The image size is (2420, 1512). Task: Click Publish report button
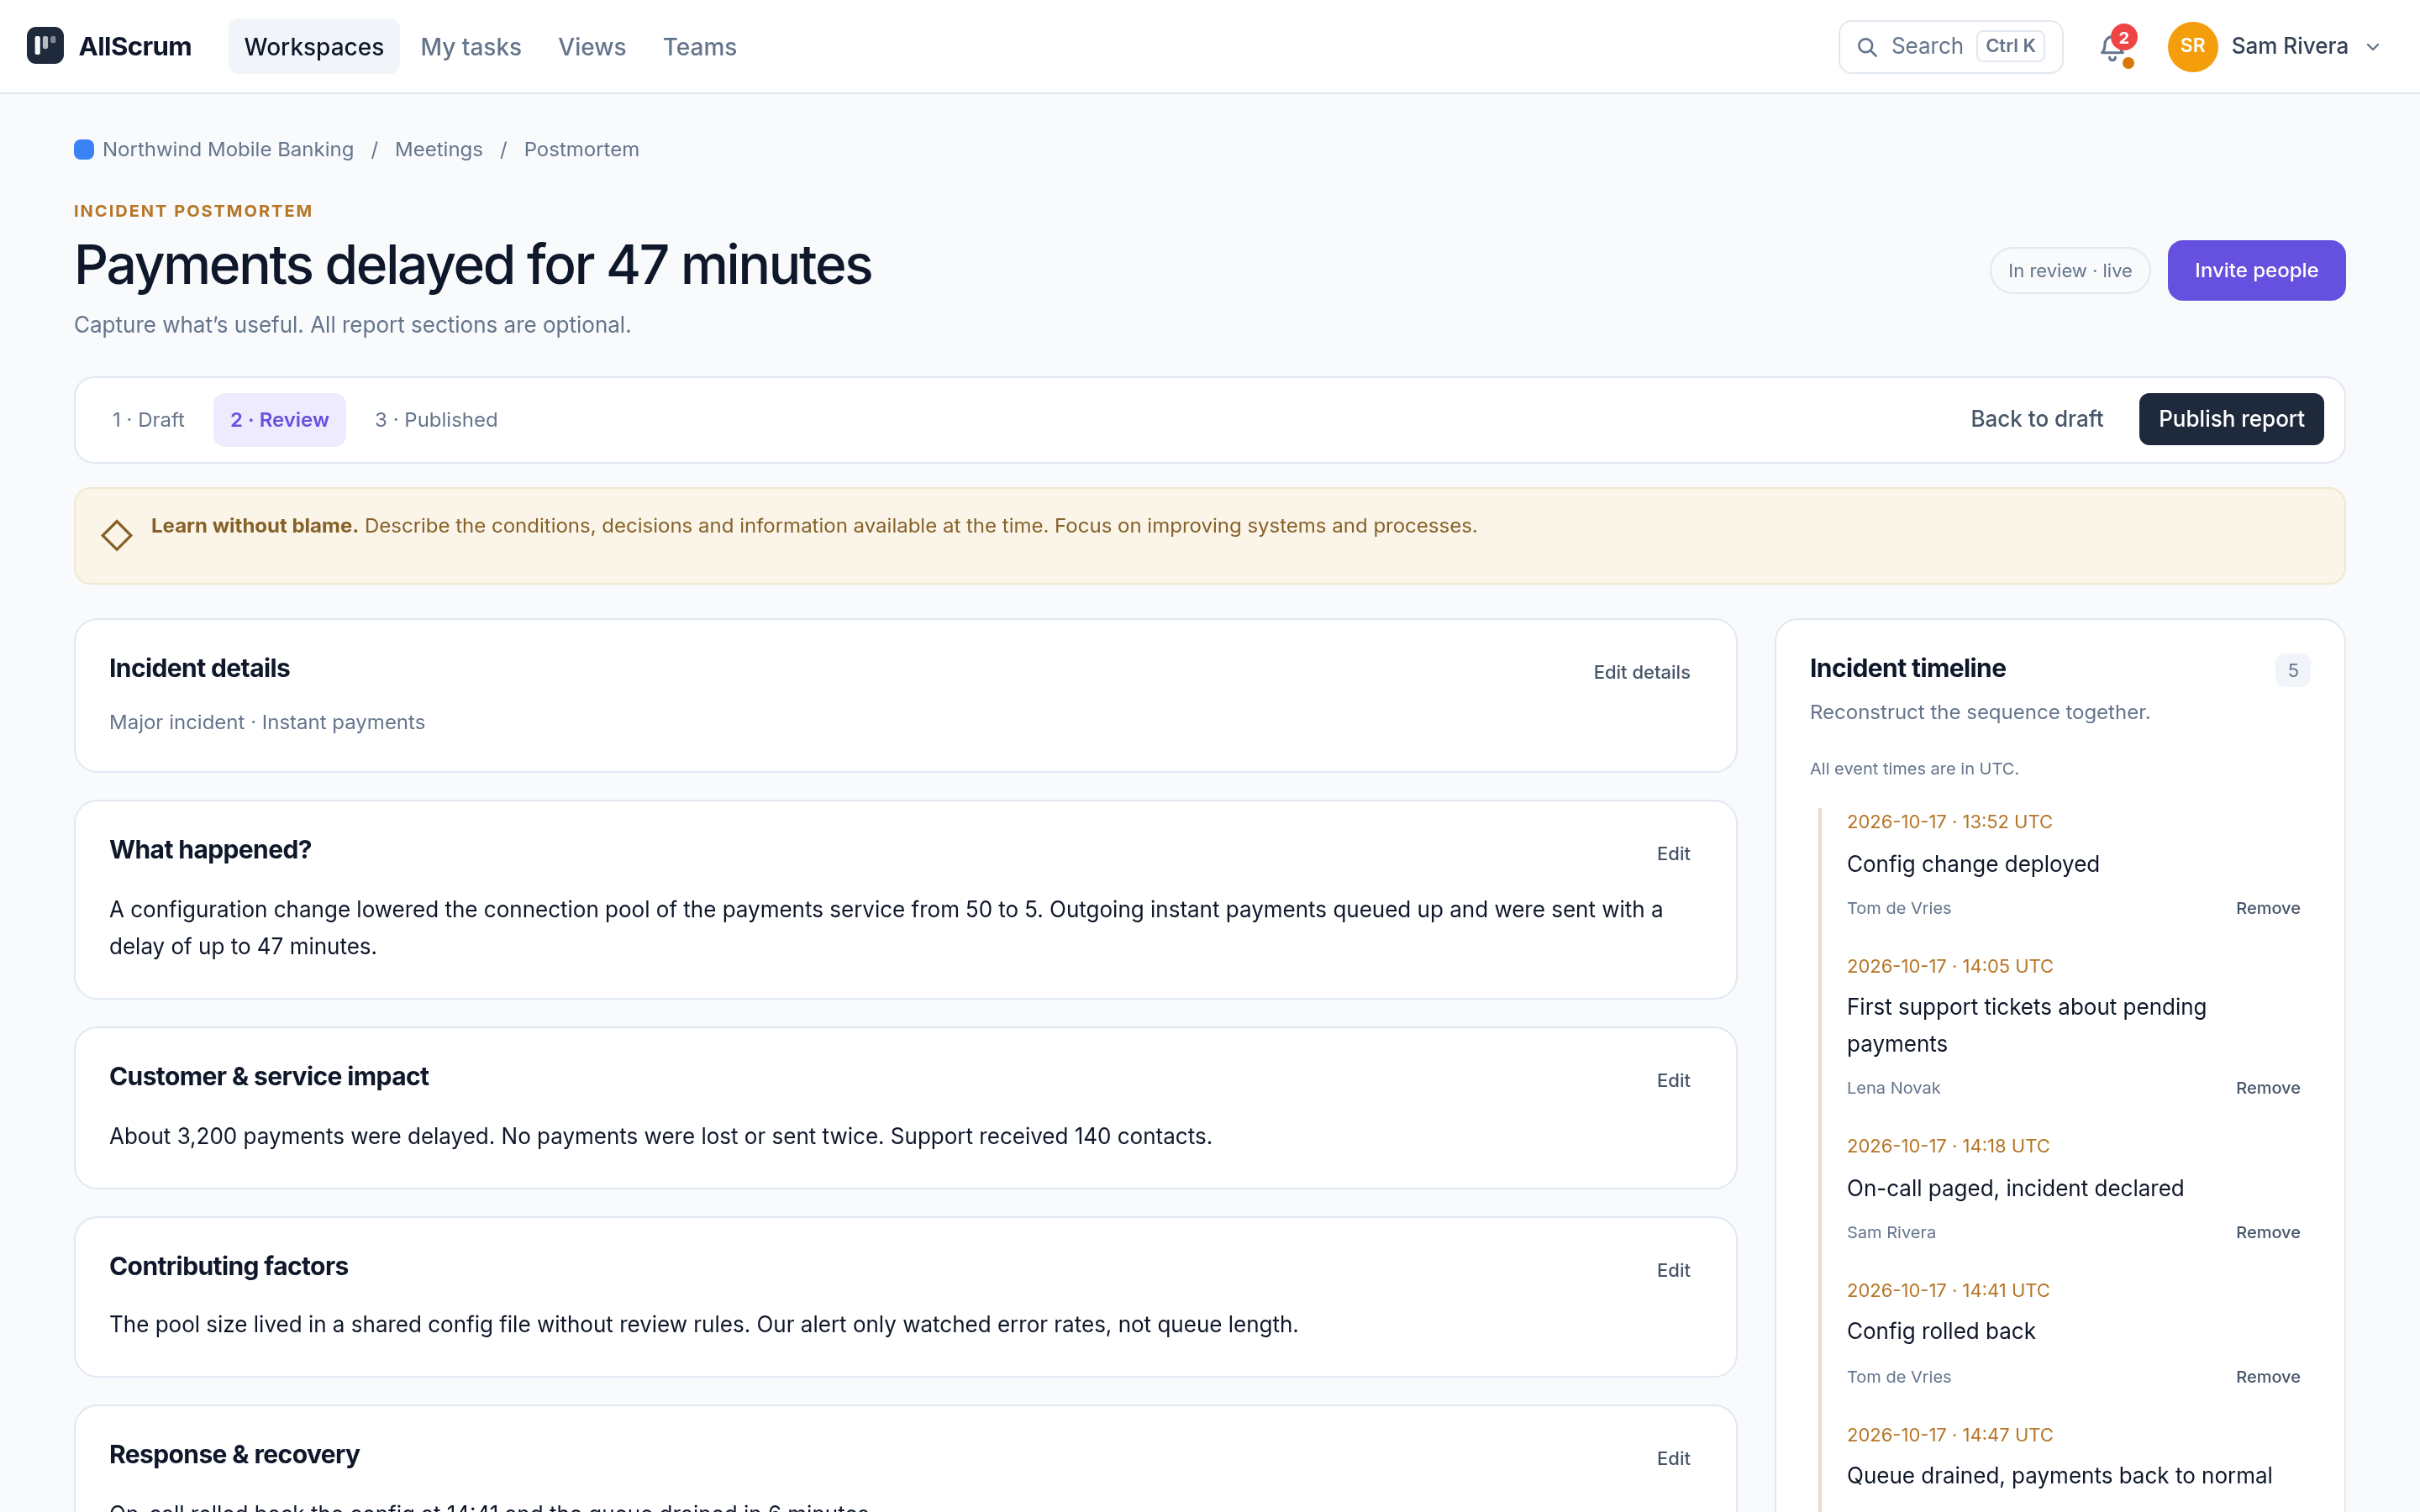click(2231, 419)
